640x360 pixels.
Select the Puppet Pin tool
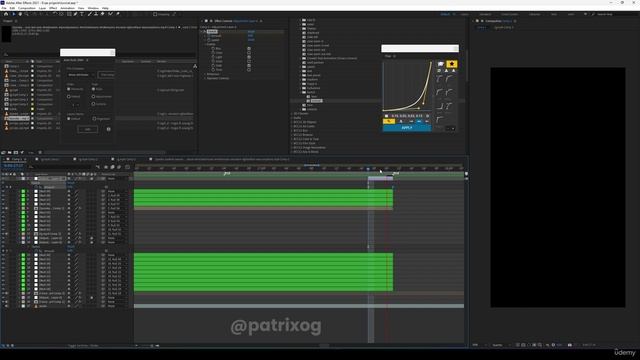tap(118, 14)
